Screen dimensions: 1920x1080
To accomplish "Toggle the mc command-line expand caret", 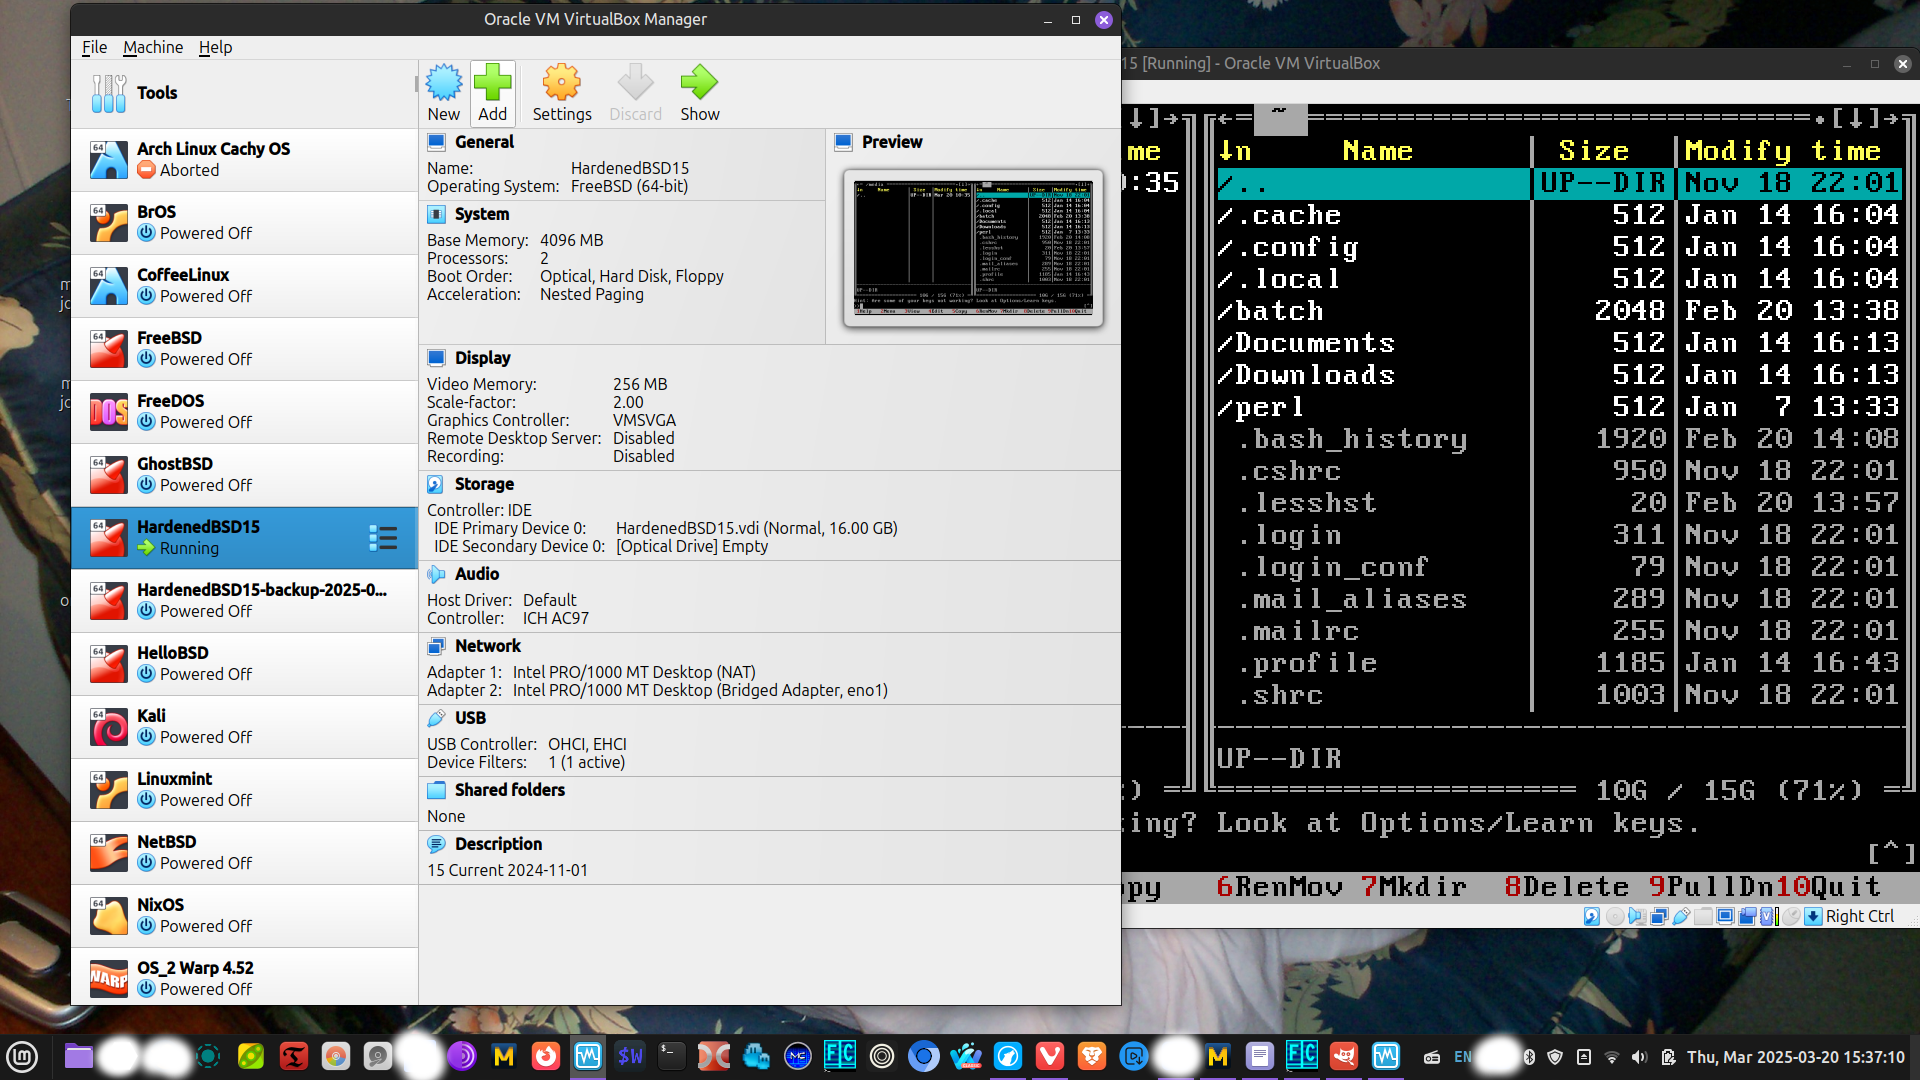I will (x=1890, y=853).
